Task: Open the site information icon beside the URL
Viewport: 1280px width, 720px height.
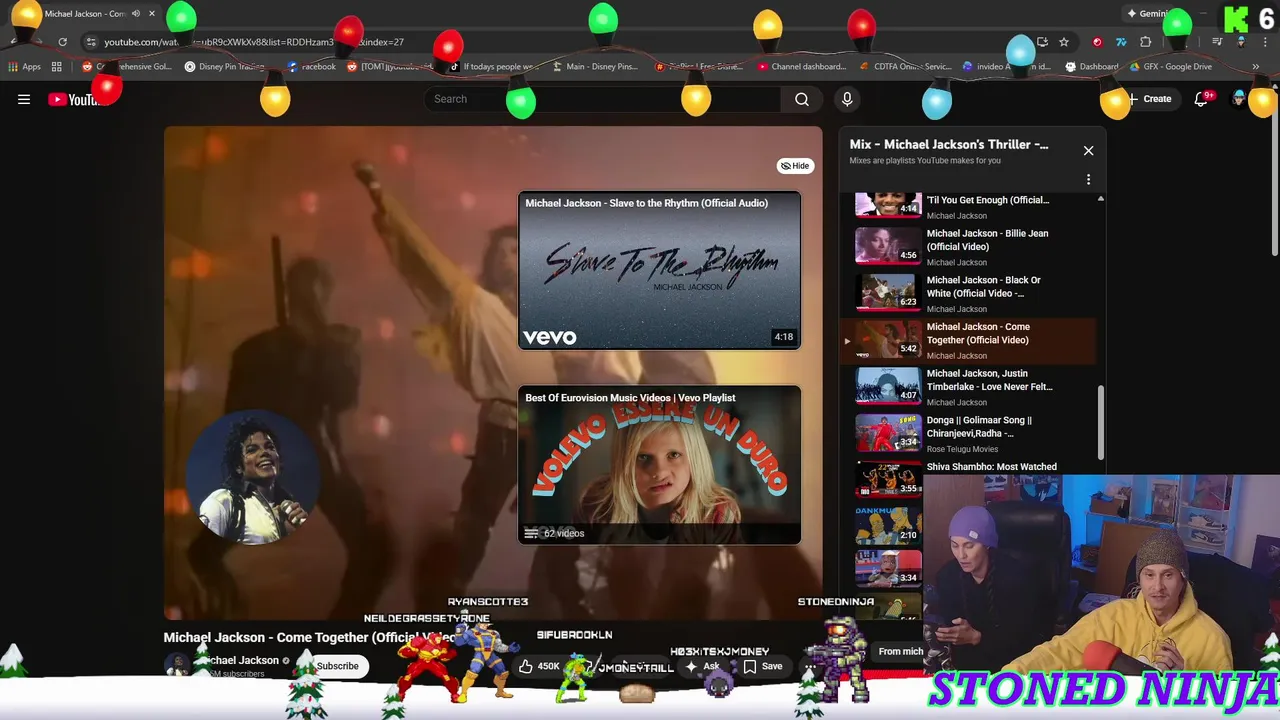Action: point(91,42)
